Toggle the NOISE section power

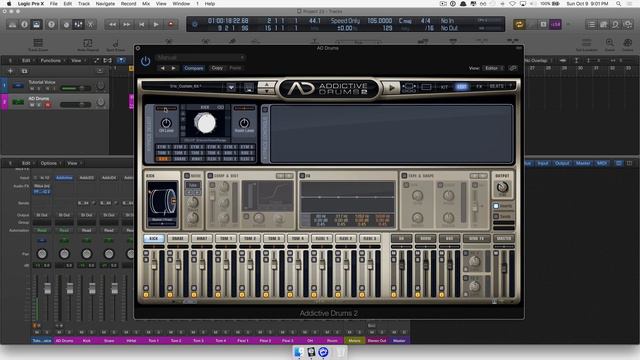click(187, 176)
